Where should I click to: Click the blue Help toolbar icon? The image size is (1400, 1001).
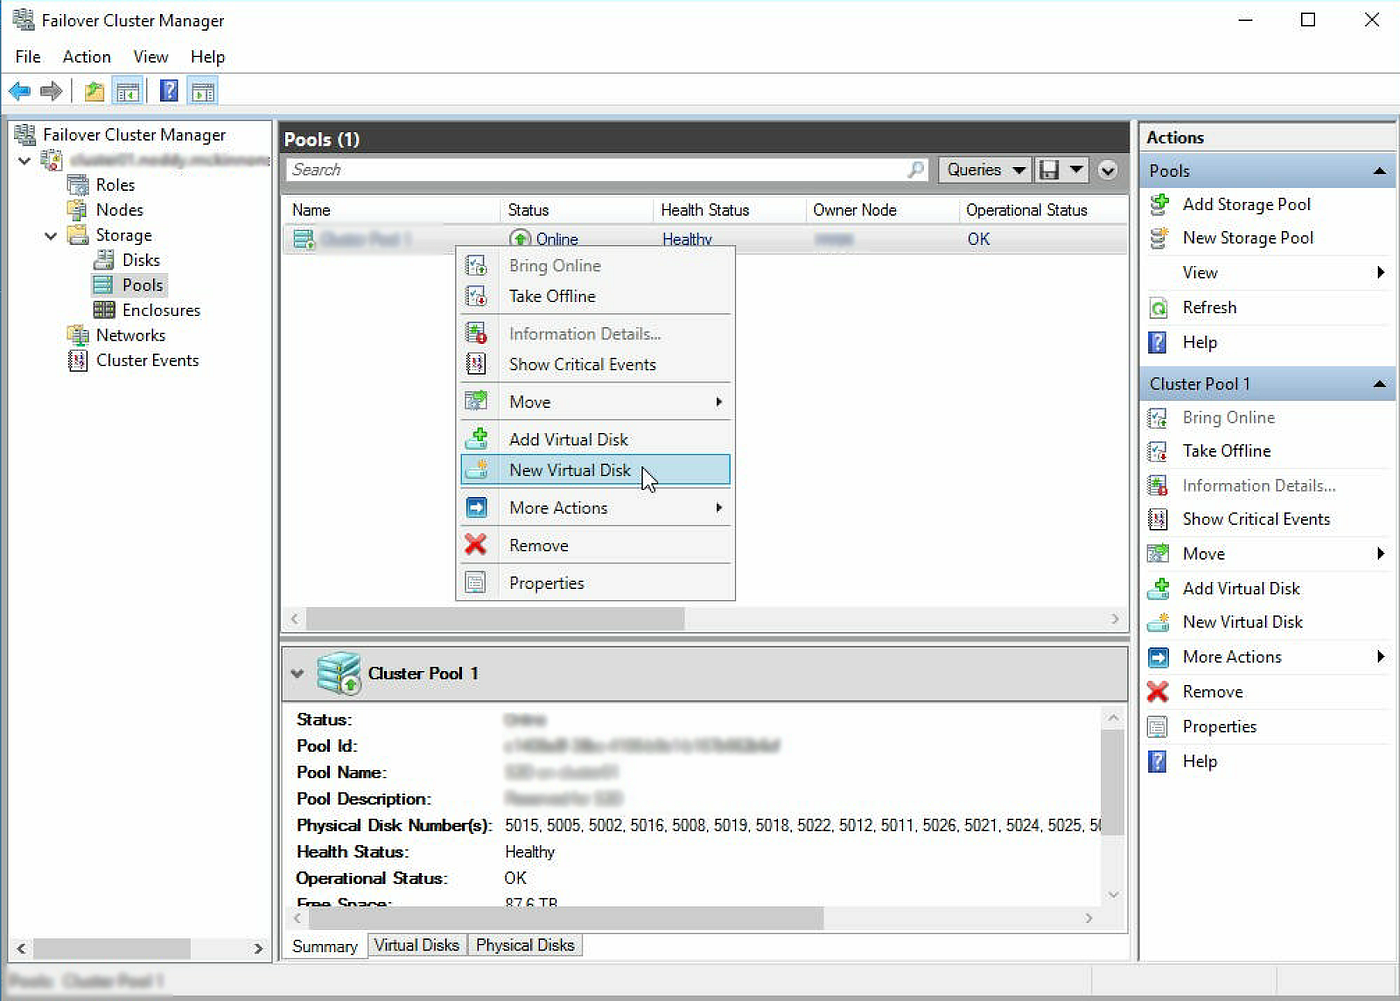pyautogui.click(x=169, y=91)
